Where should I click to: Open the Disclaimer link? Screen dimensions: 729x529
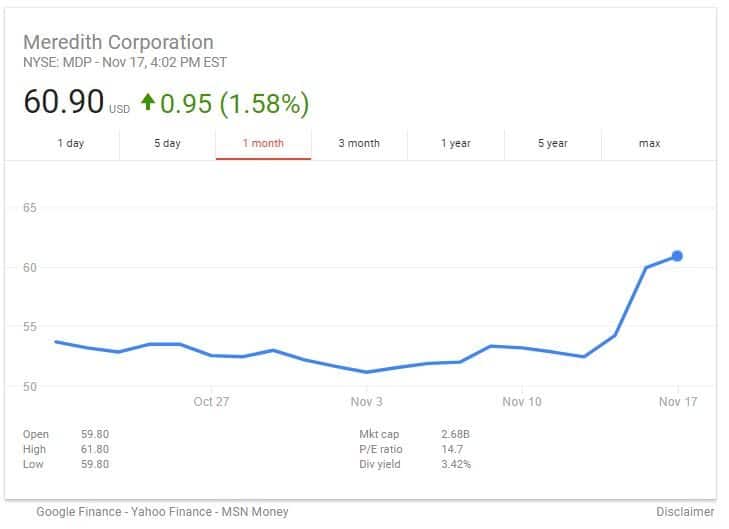[x=685, y=512]
